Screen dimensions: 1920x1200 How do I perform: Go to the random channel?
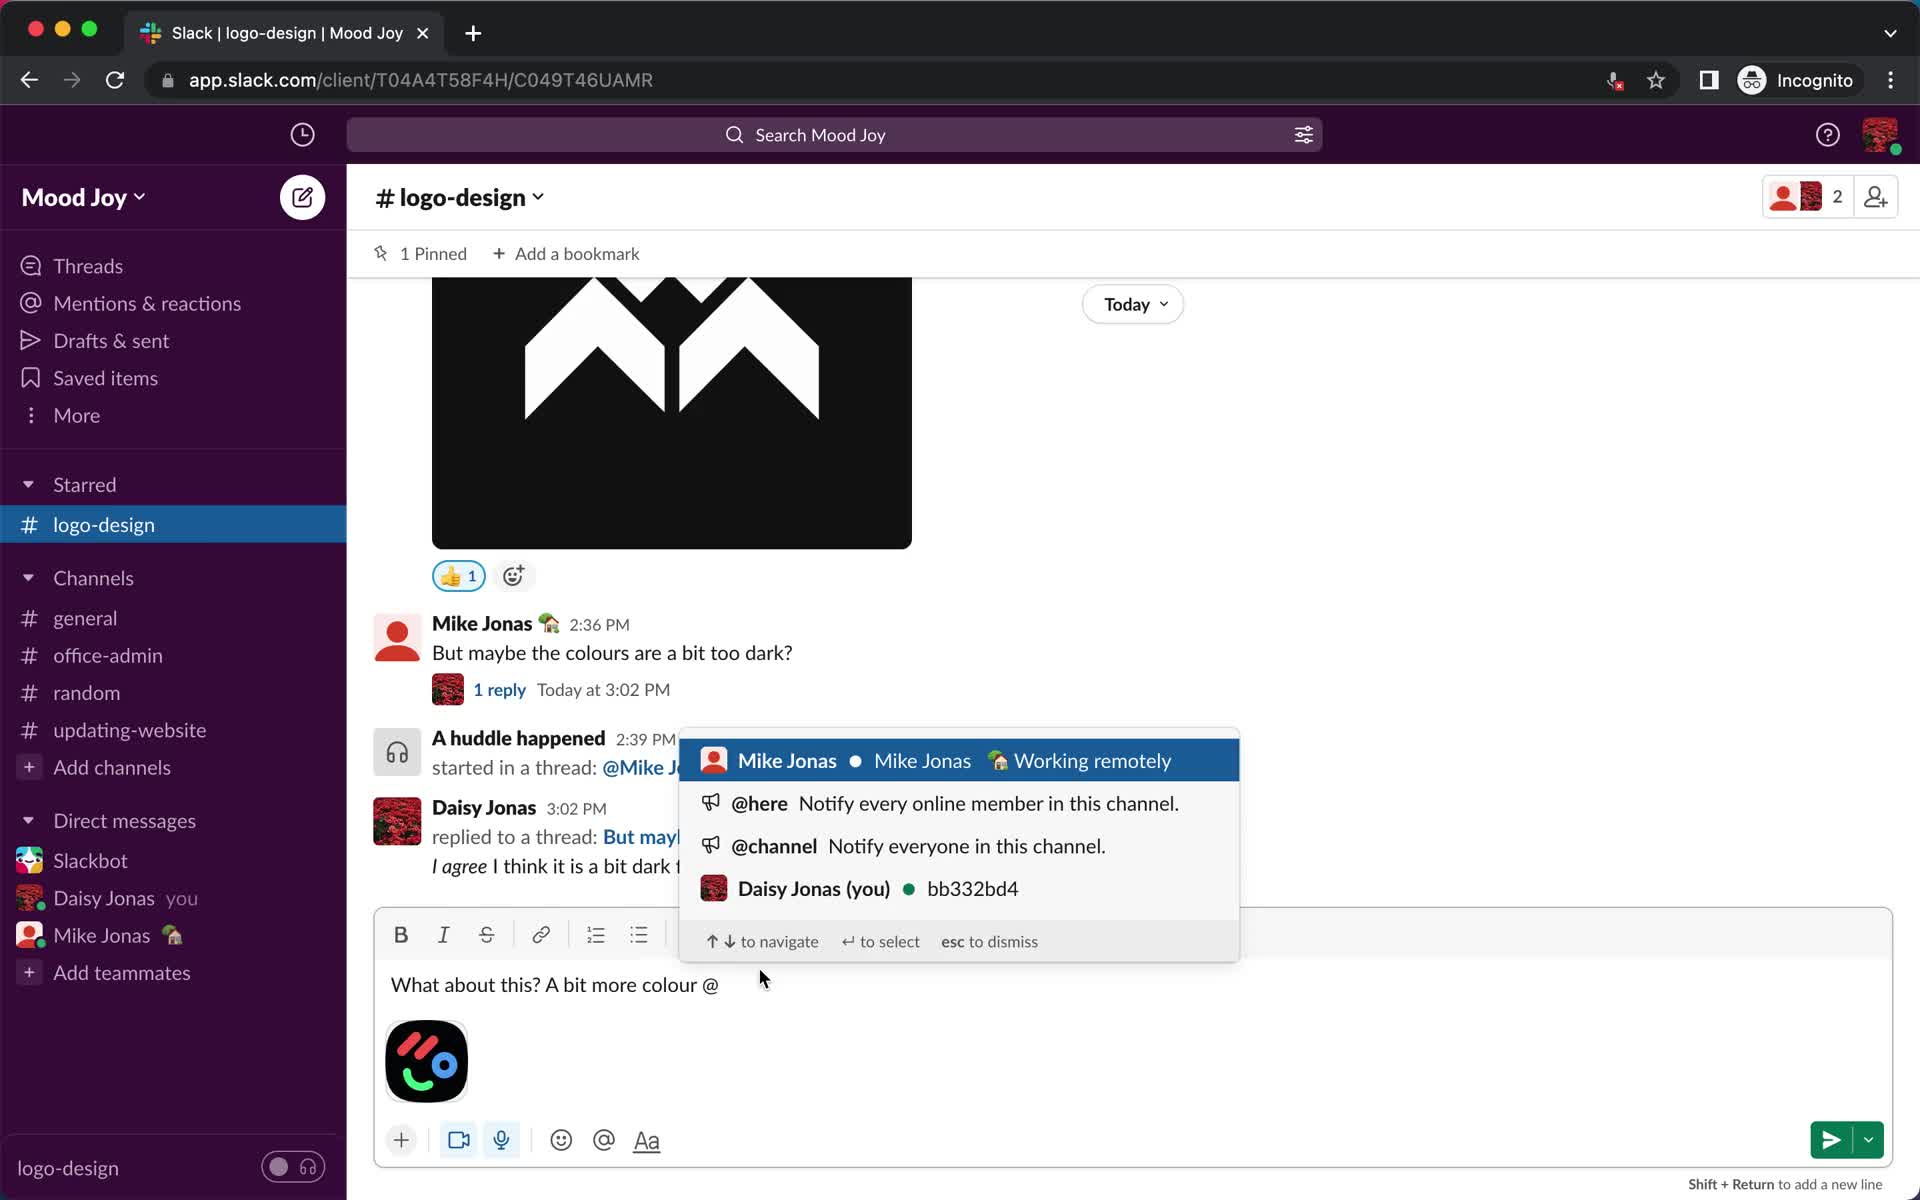pos(173,693)
